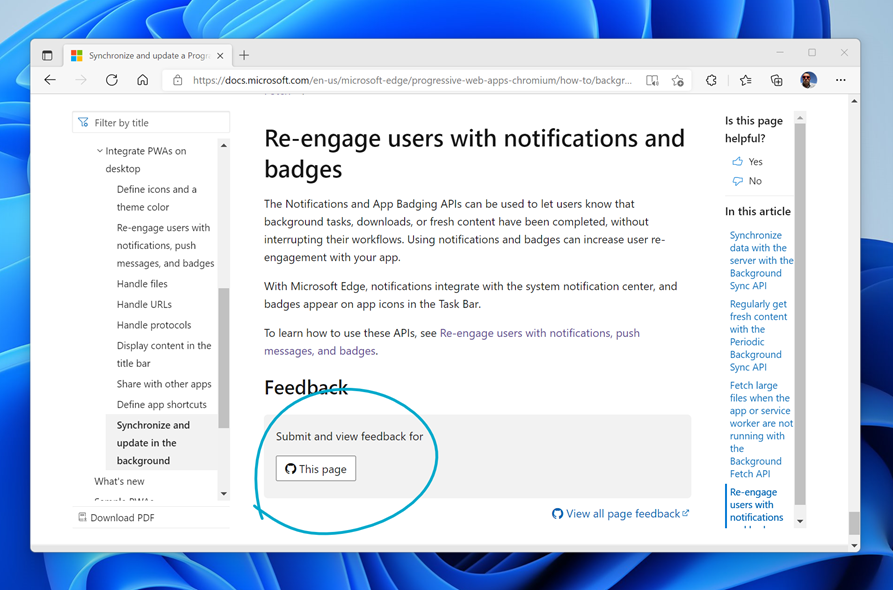Click the browser Back arrow

coord(50,80)
